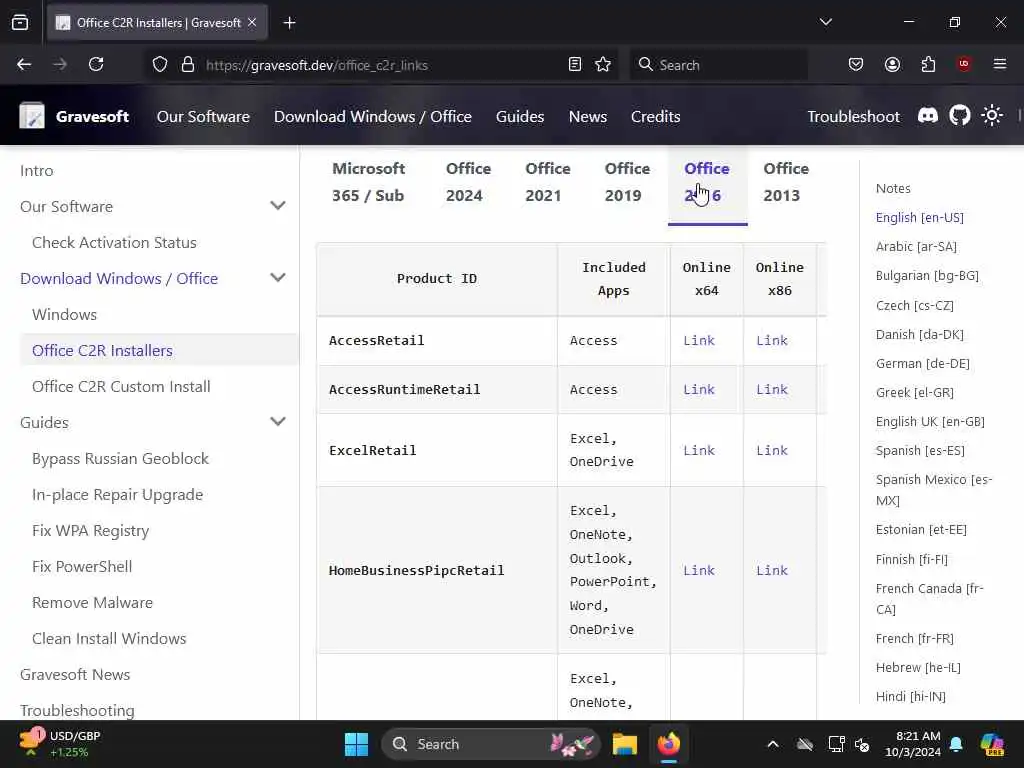Open Fix WPA Registry guide
This screenshot has width=1024, height=768.
[x=91, y=530]
